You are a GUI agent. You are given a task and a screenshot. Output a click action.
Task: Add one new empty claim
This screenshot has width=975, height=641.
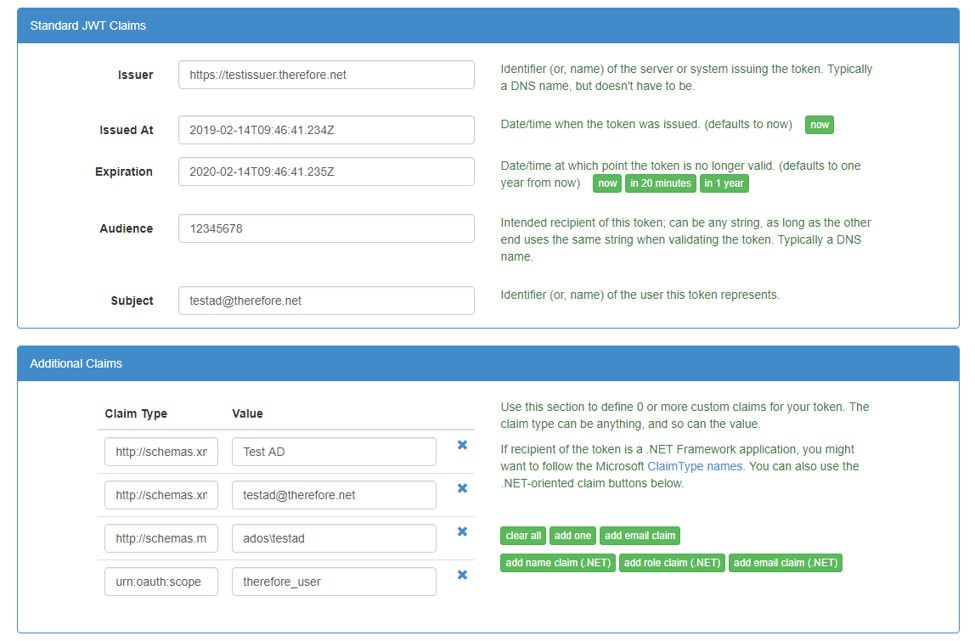572,535
